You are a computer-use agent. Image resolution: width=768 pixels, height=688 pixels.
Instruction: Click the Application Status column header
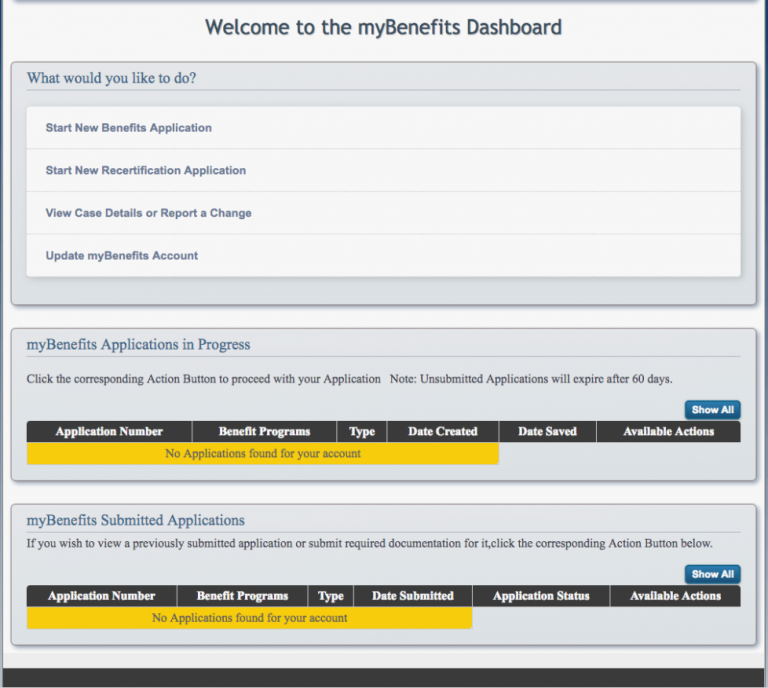(x=541, y=596)
